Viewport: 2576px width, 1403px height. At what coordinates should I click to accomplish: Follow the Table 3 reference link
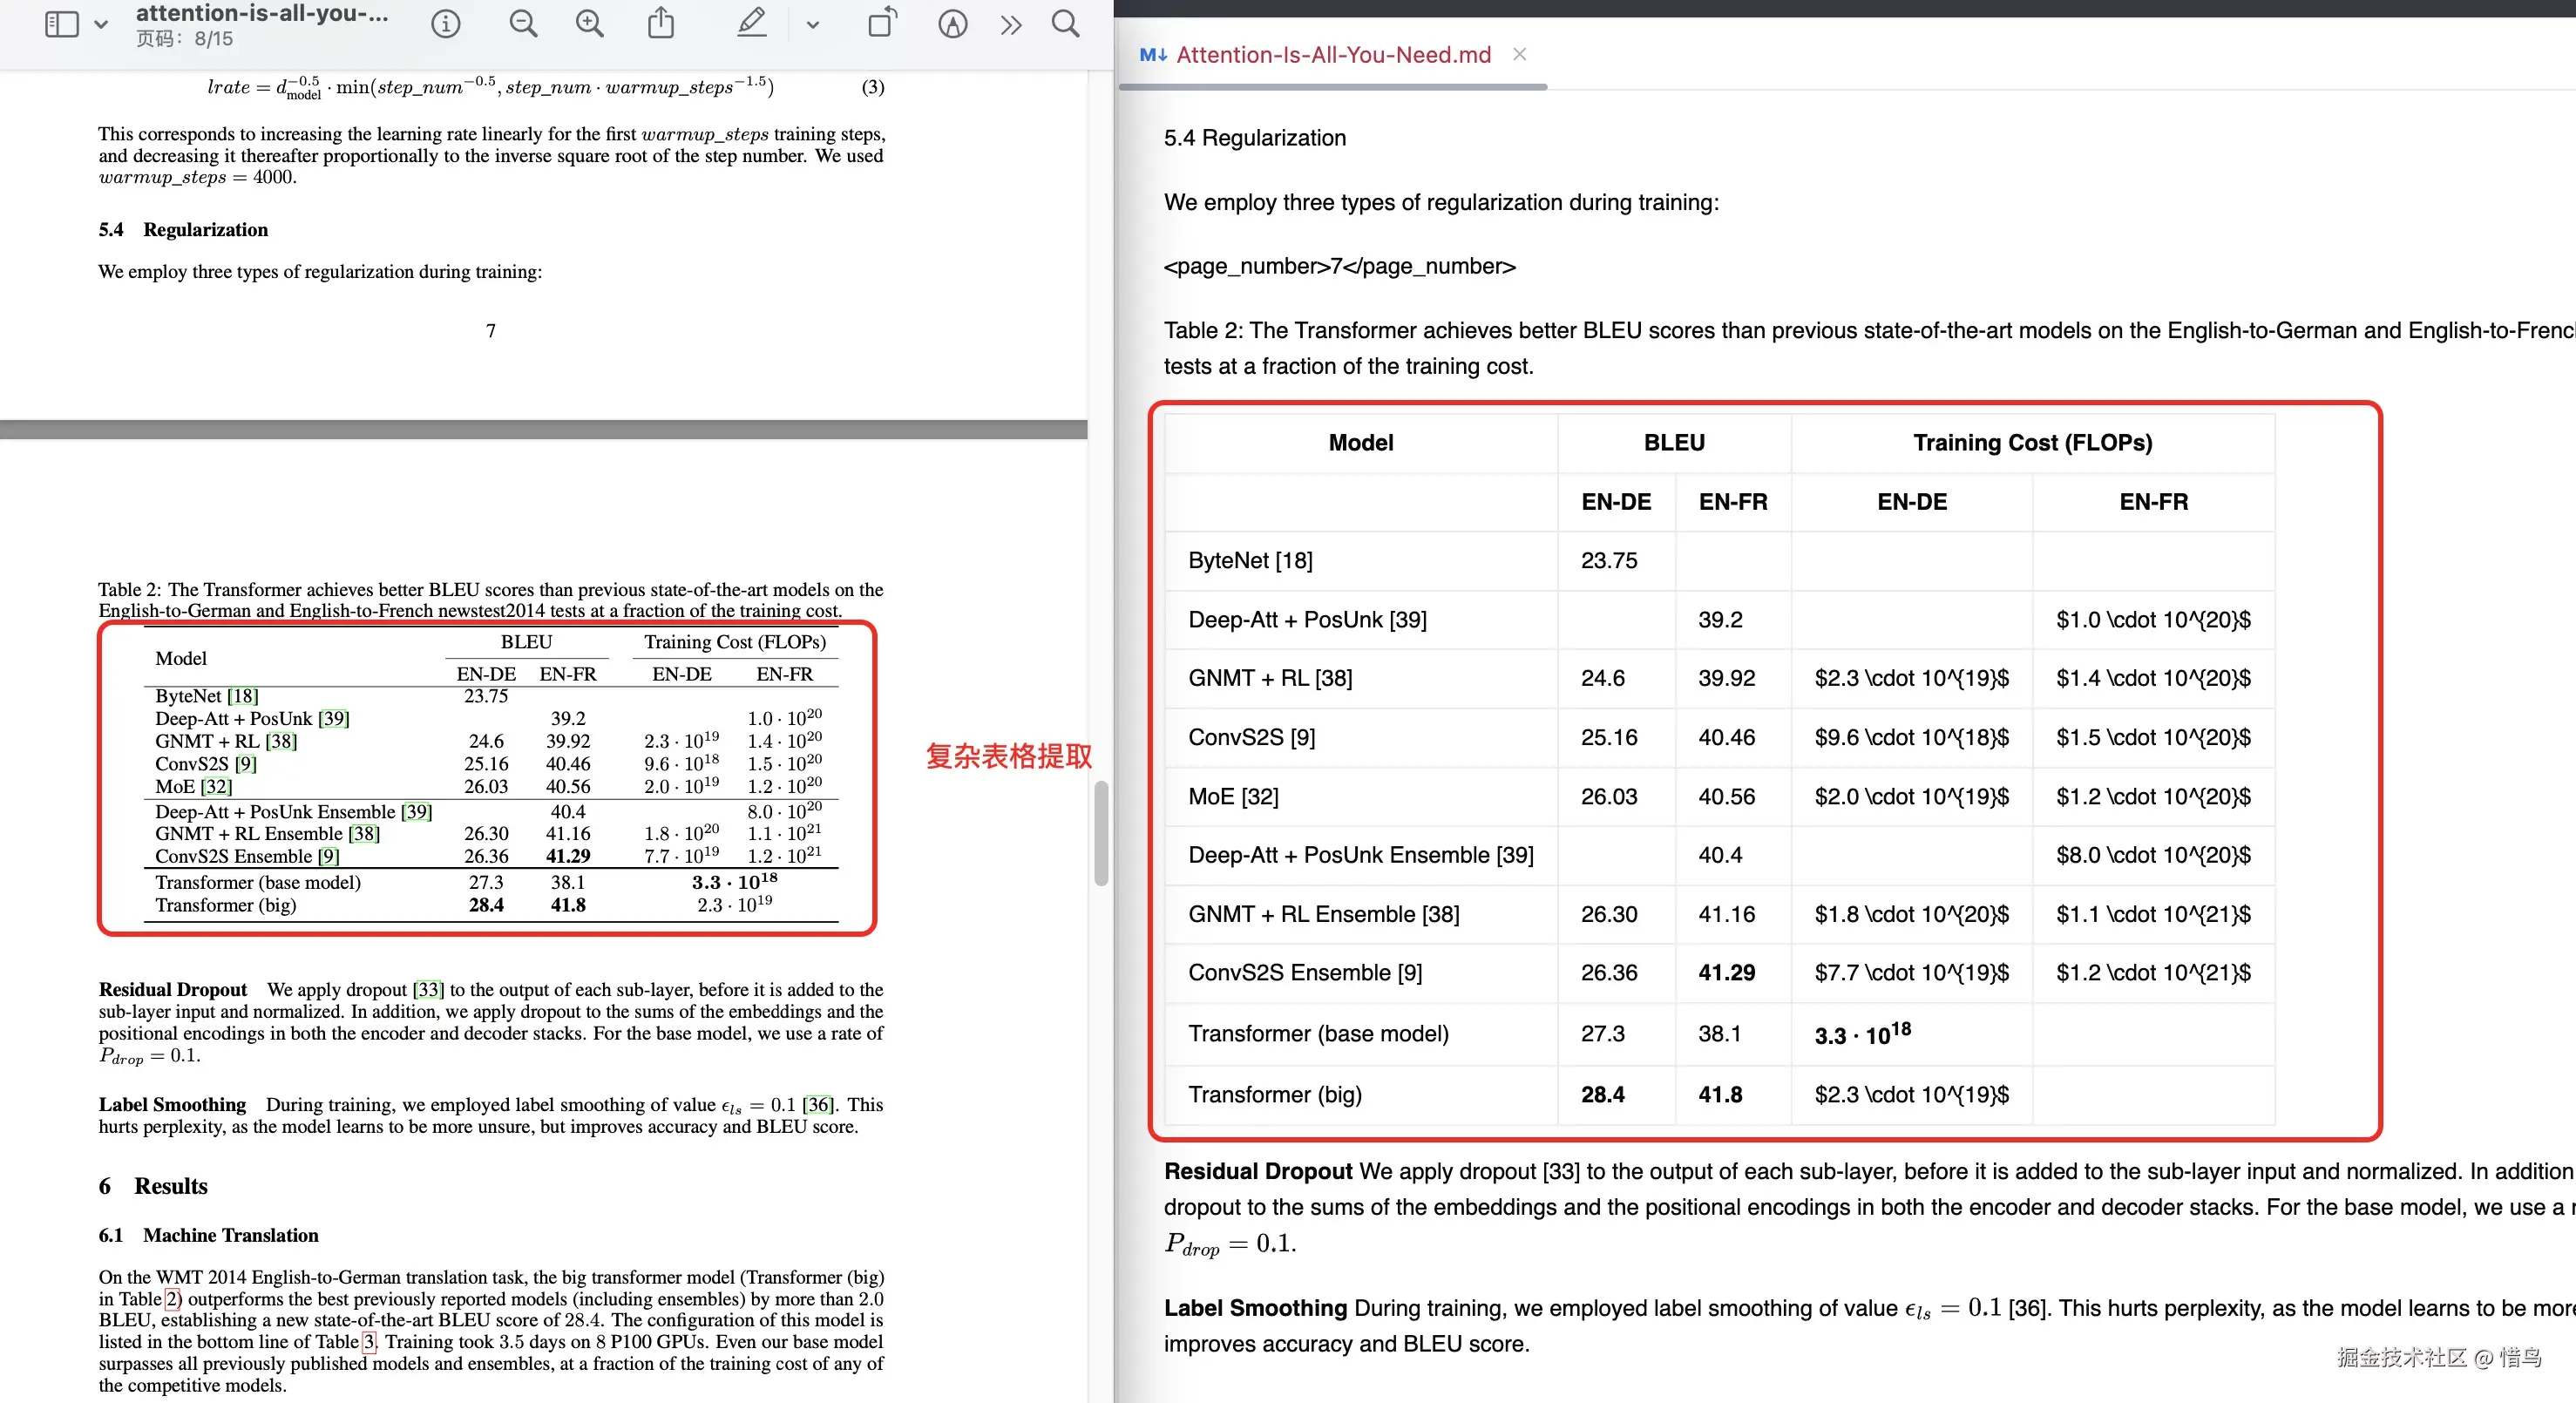pyautogui.click(x=368, y=1341)
